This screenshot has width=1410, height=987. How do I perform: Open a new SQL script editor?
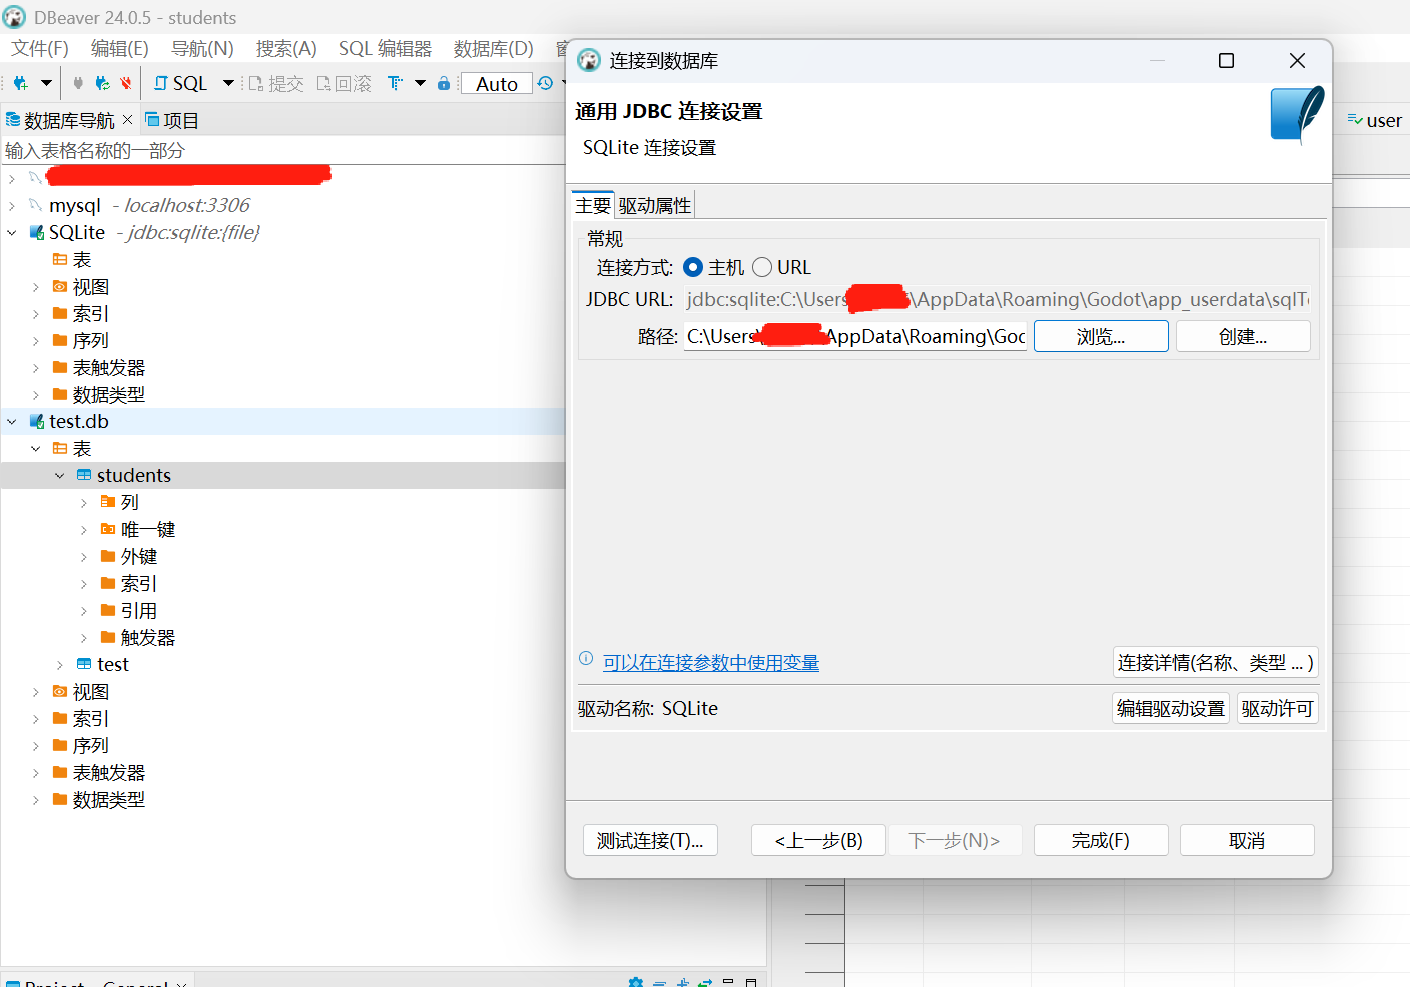click(181, 83)
